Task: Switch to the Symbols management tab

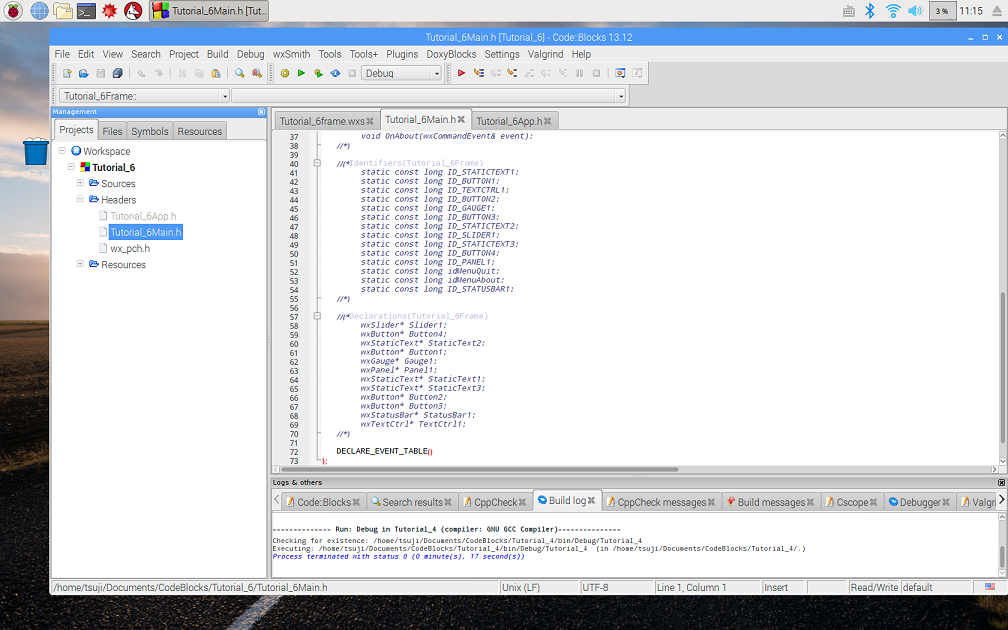Action: pyautogui.click(x=150, y=131)
